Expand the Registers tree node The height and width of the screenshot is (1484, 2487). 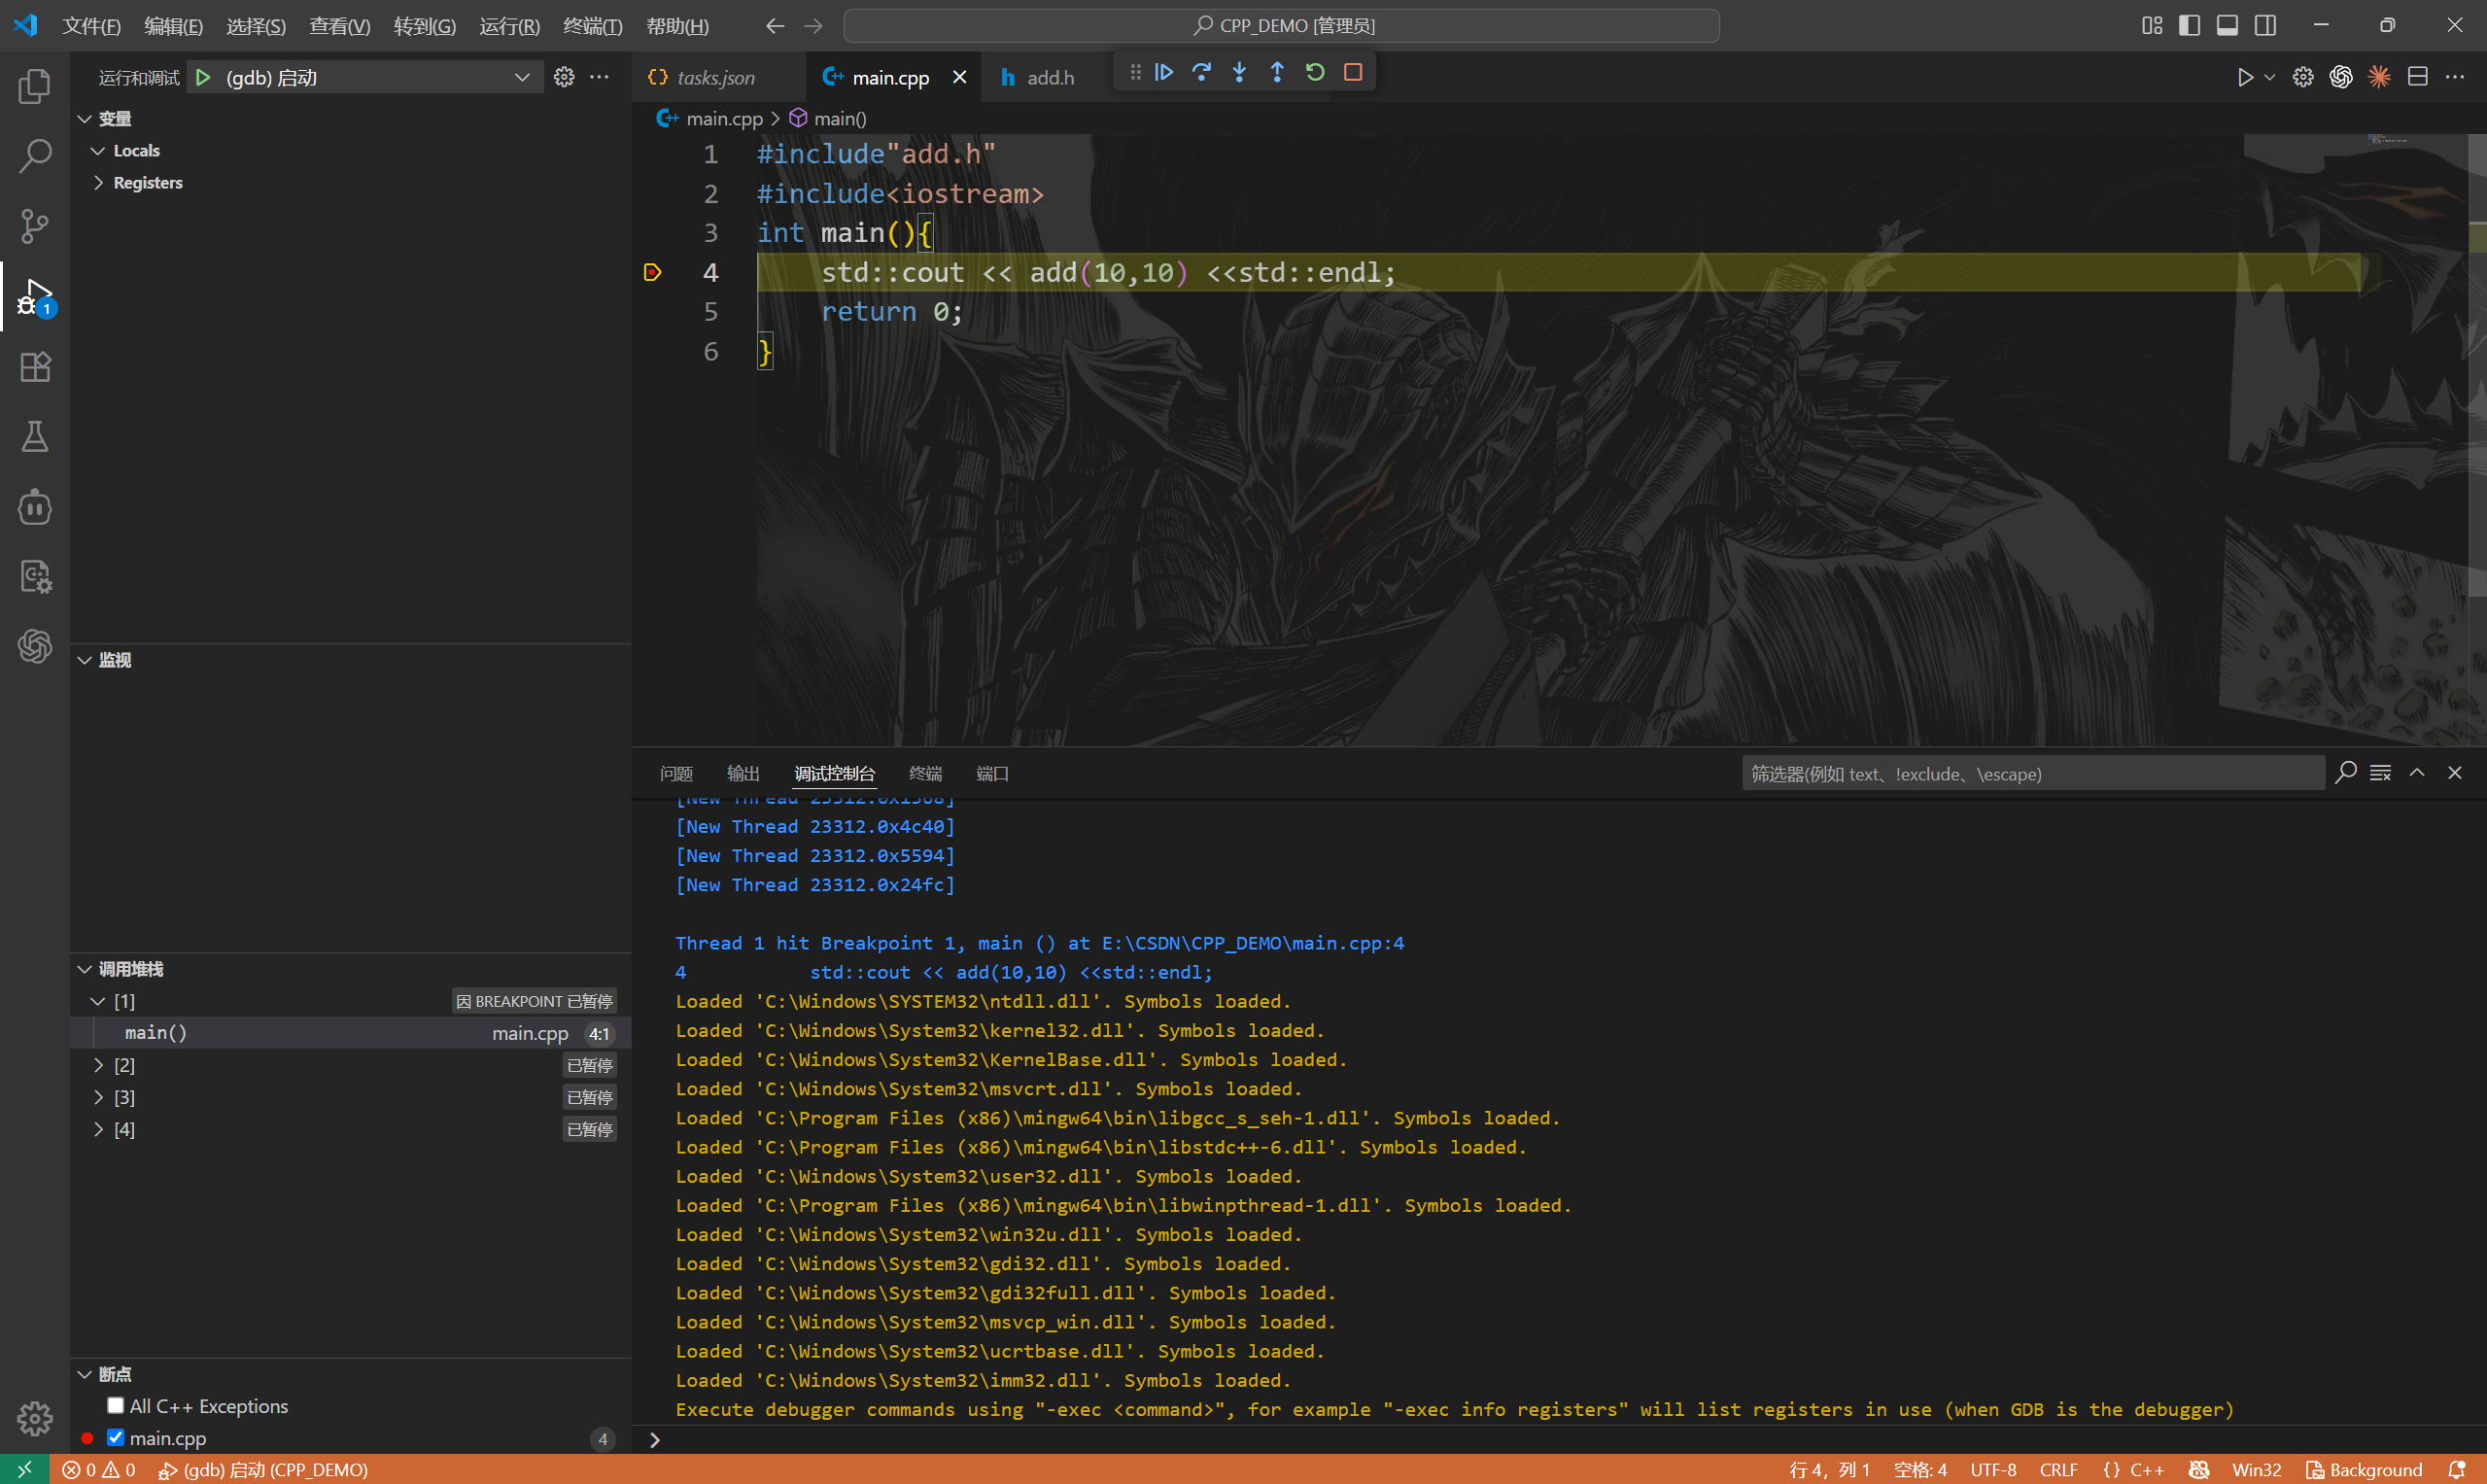click(x=98, y=183)
